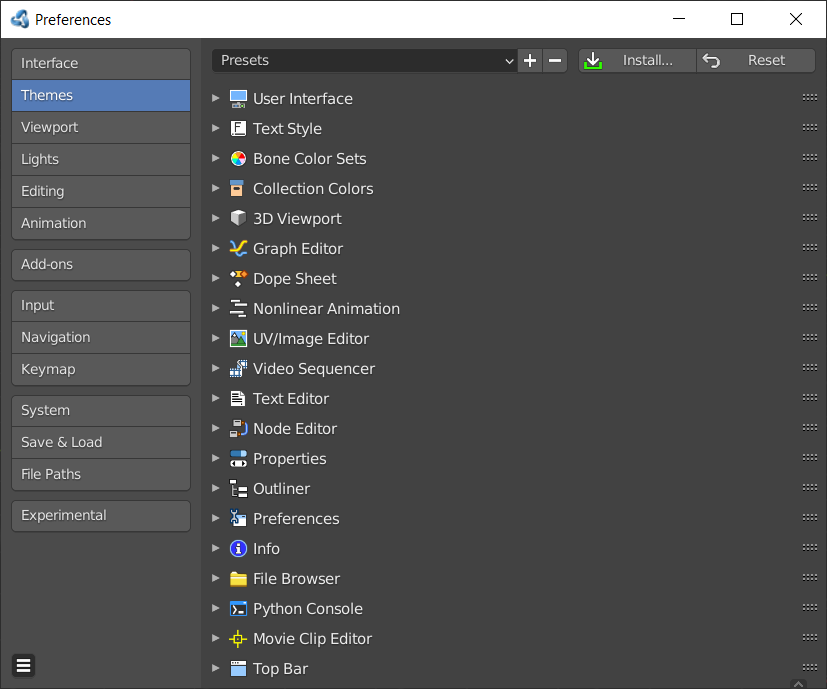Grab the Outliner panel drag handle
827x689 pixels.
[810, 487]
